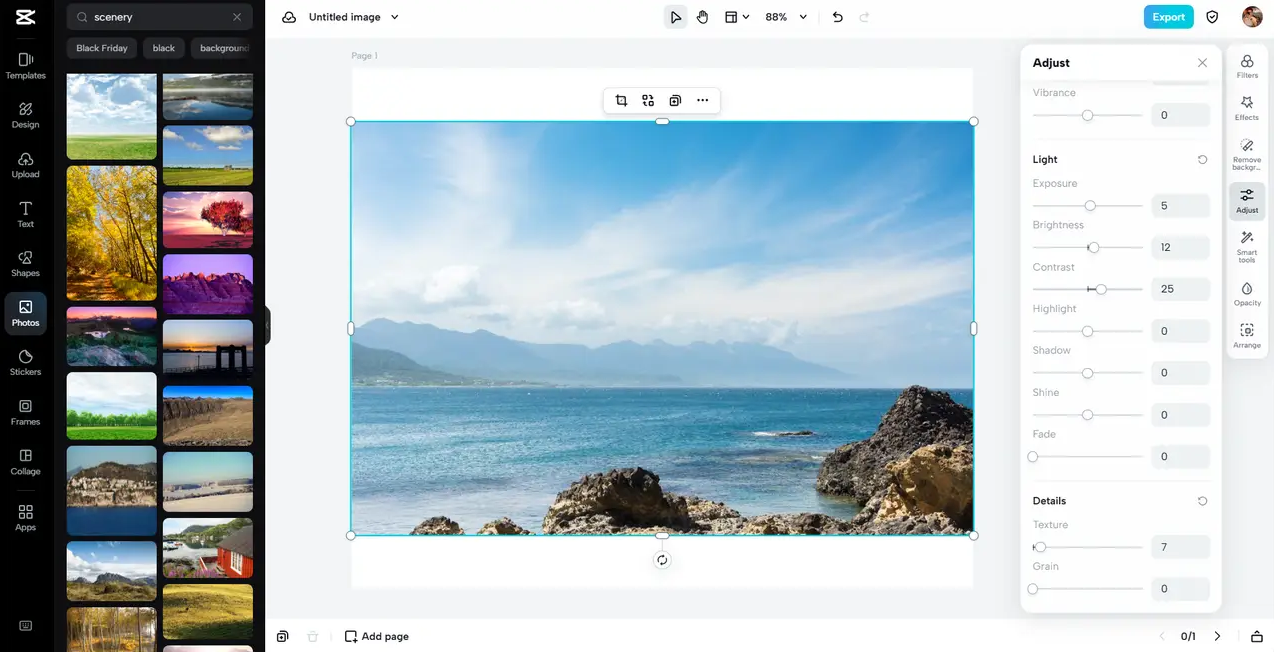Screen dimensions: 1274x652
Task: Select the background search tag
Action: point(221,48)
